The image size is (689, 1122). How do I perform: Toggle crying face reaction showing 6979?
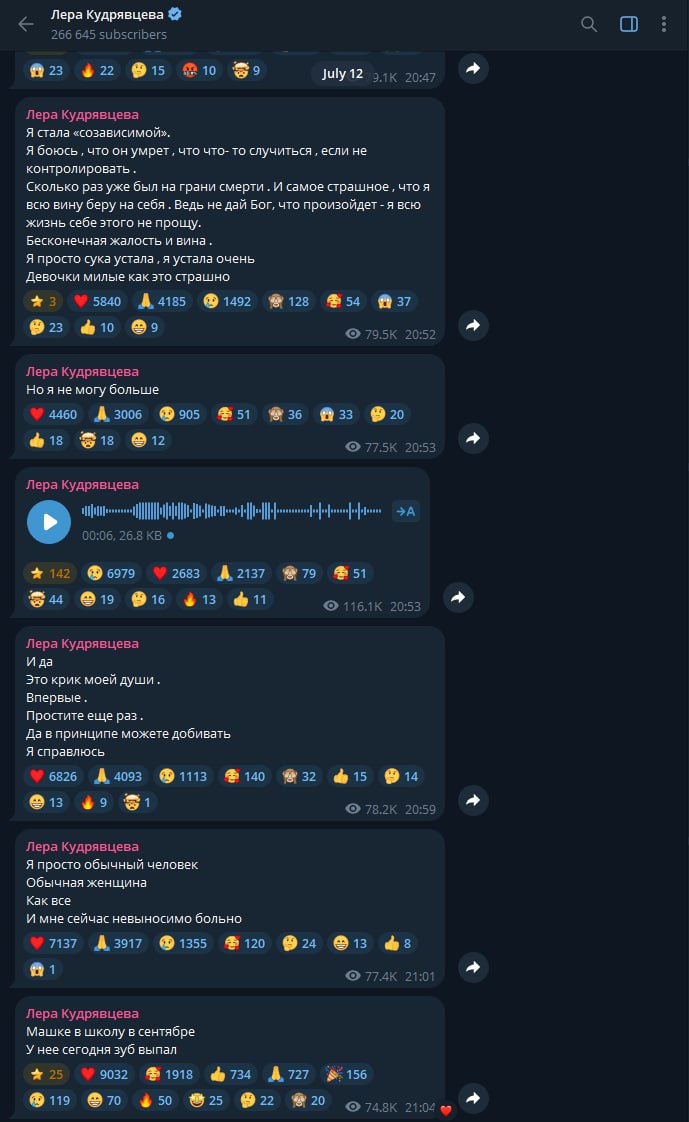(112, 573)
